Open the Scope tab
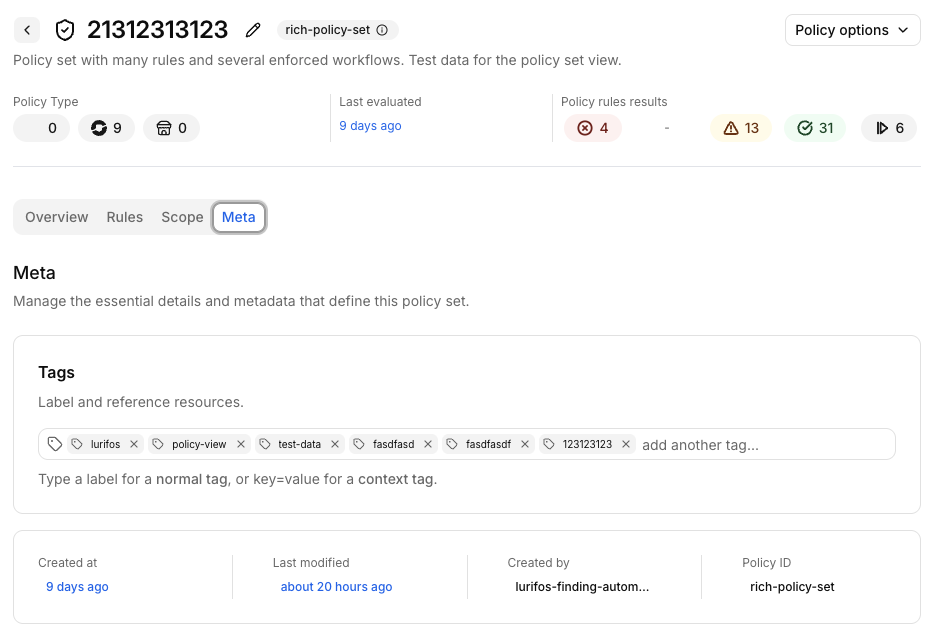935x637 pixels. (x=182, y=217)
